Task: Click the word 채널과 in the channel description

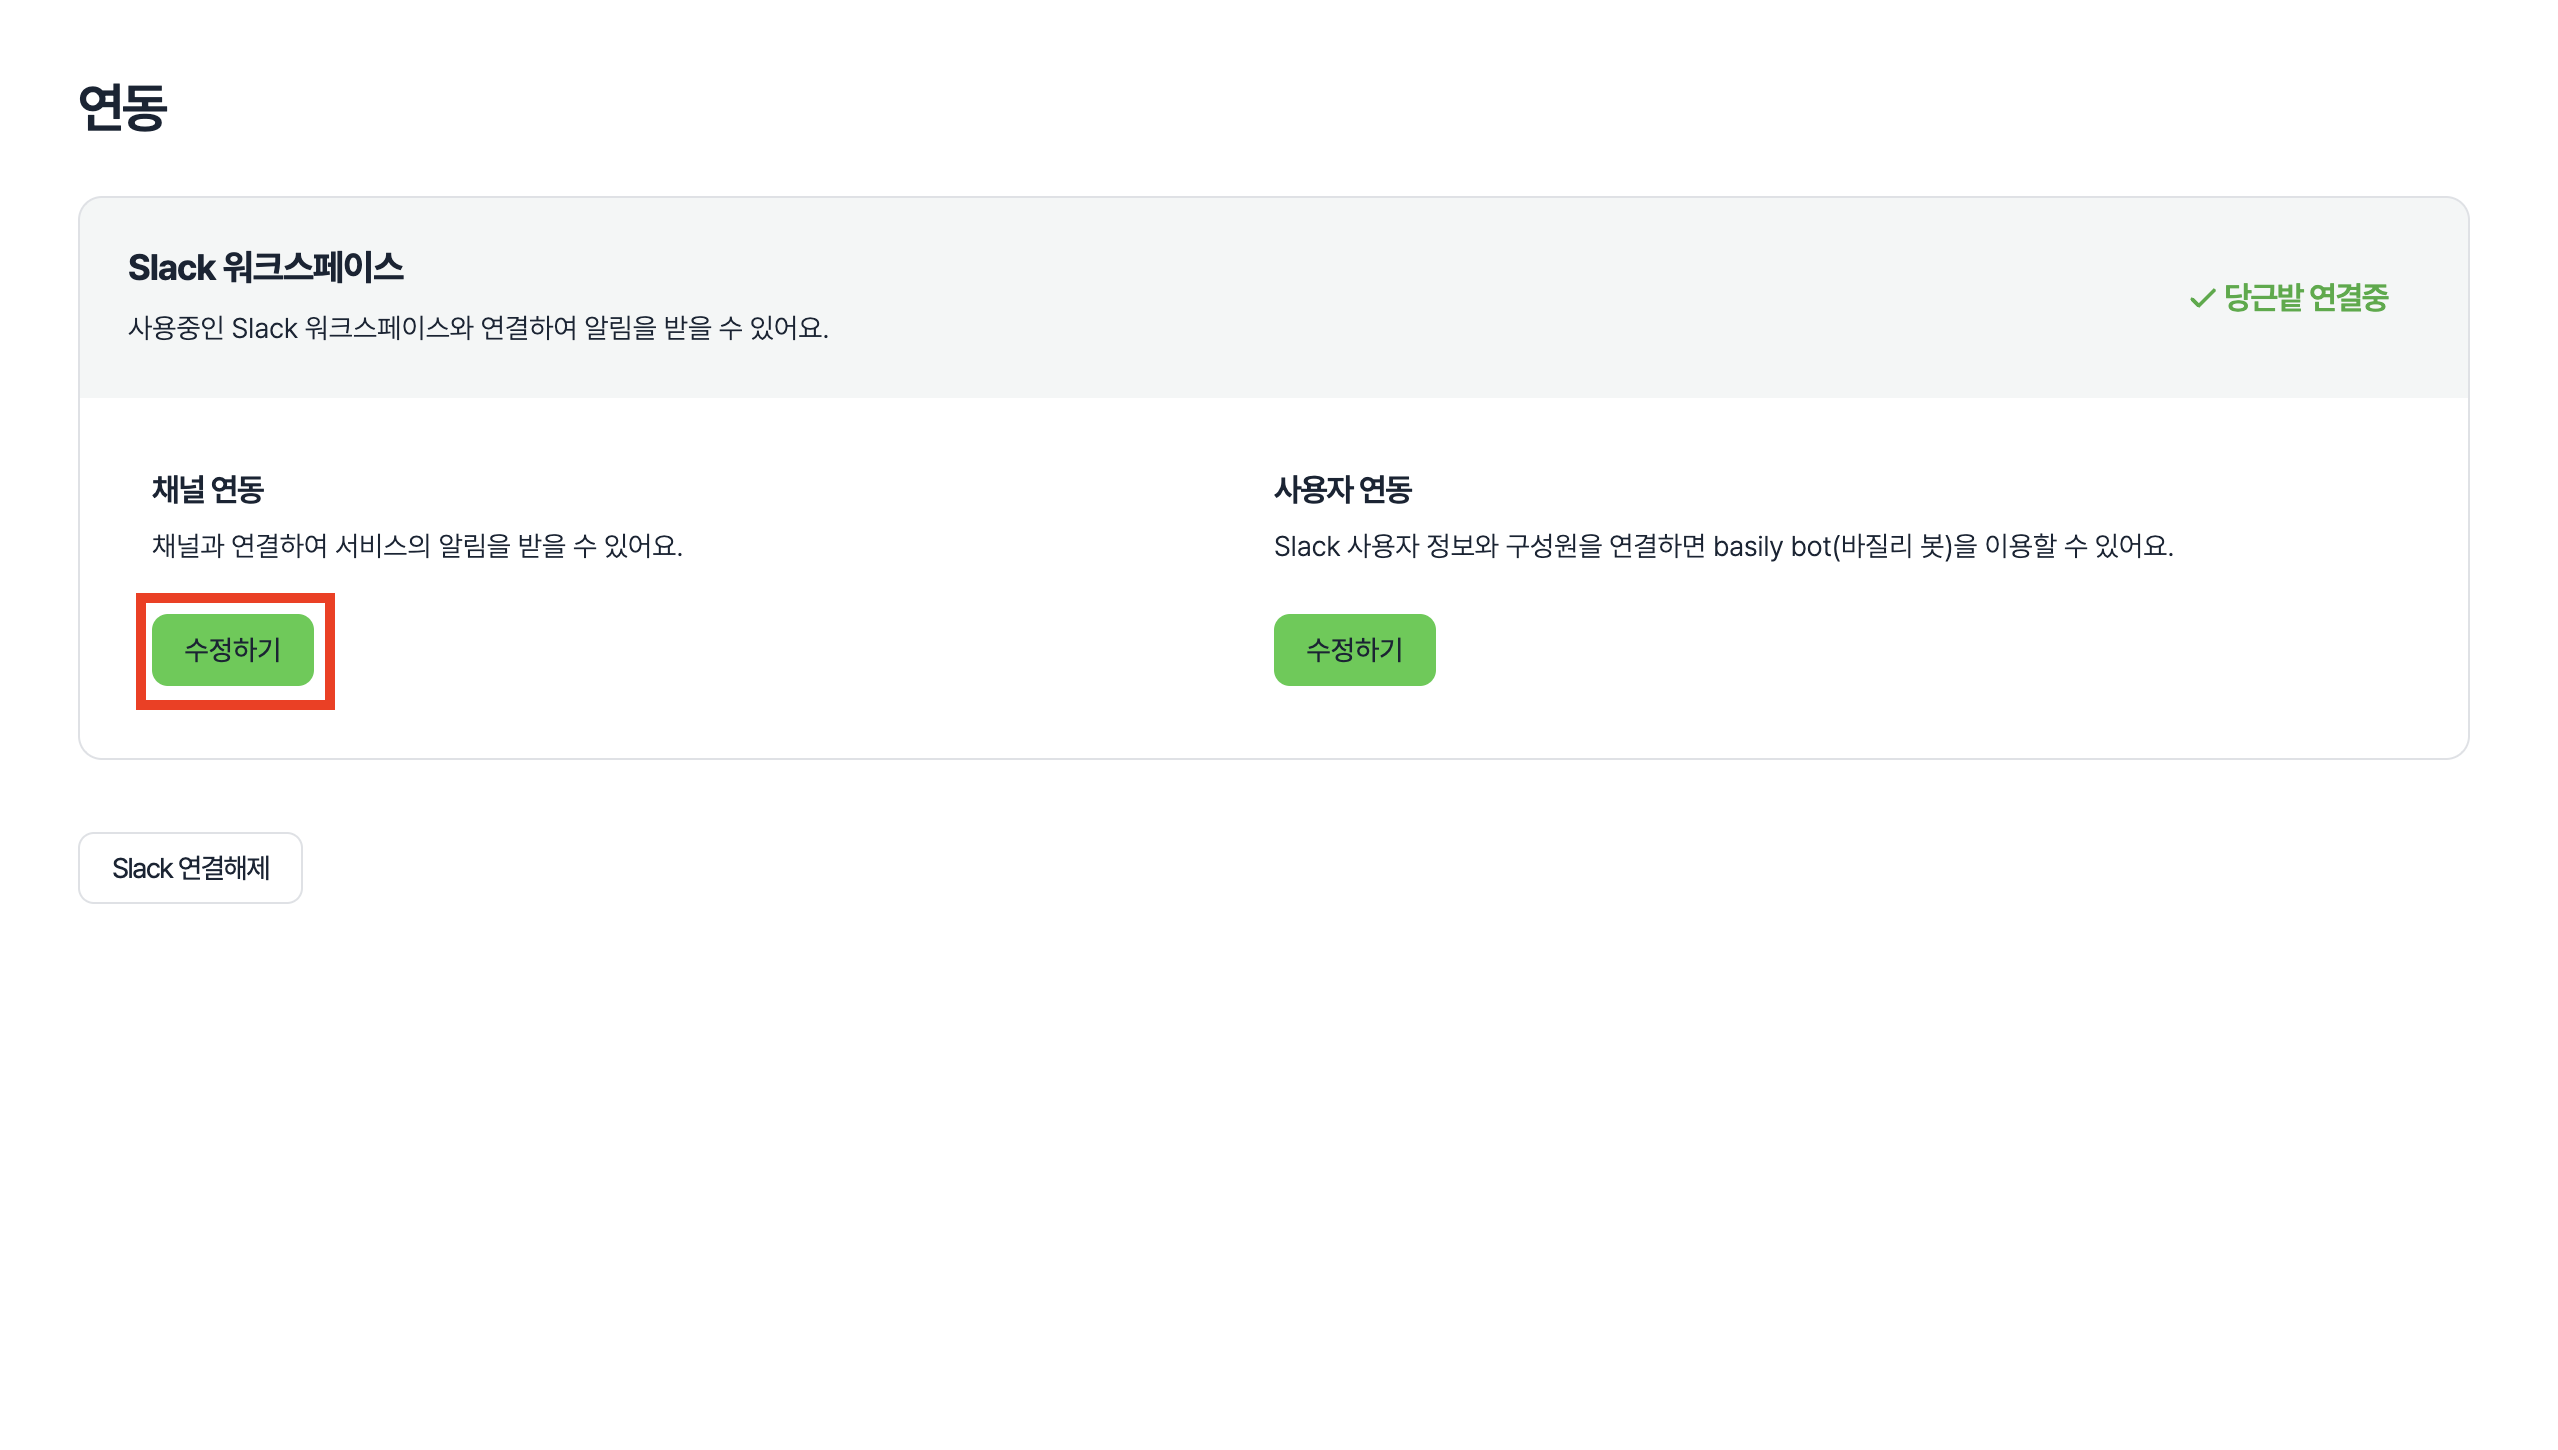Action: (188, 546)
